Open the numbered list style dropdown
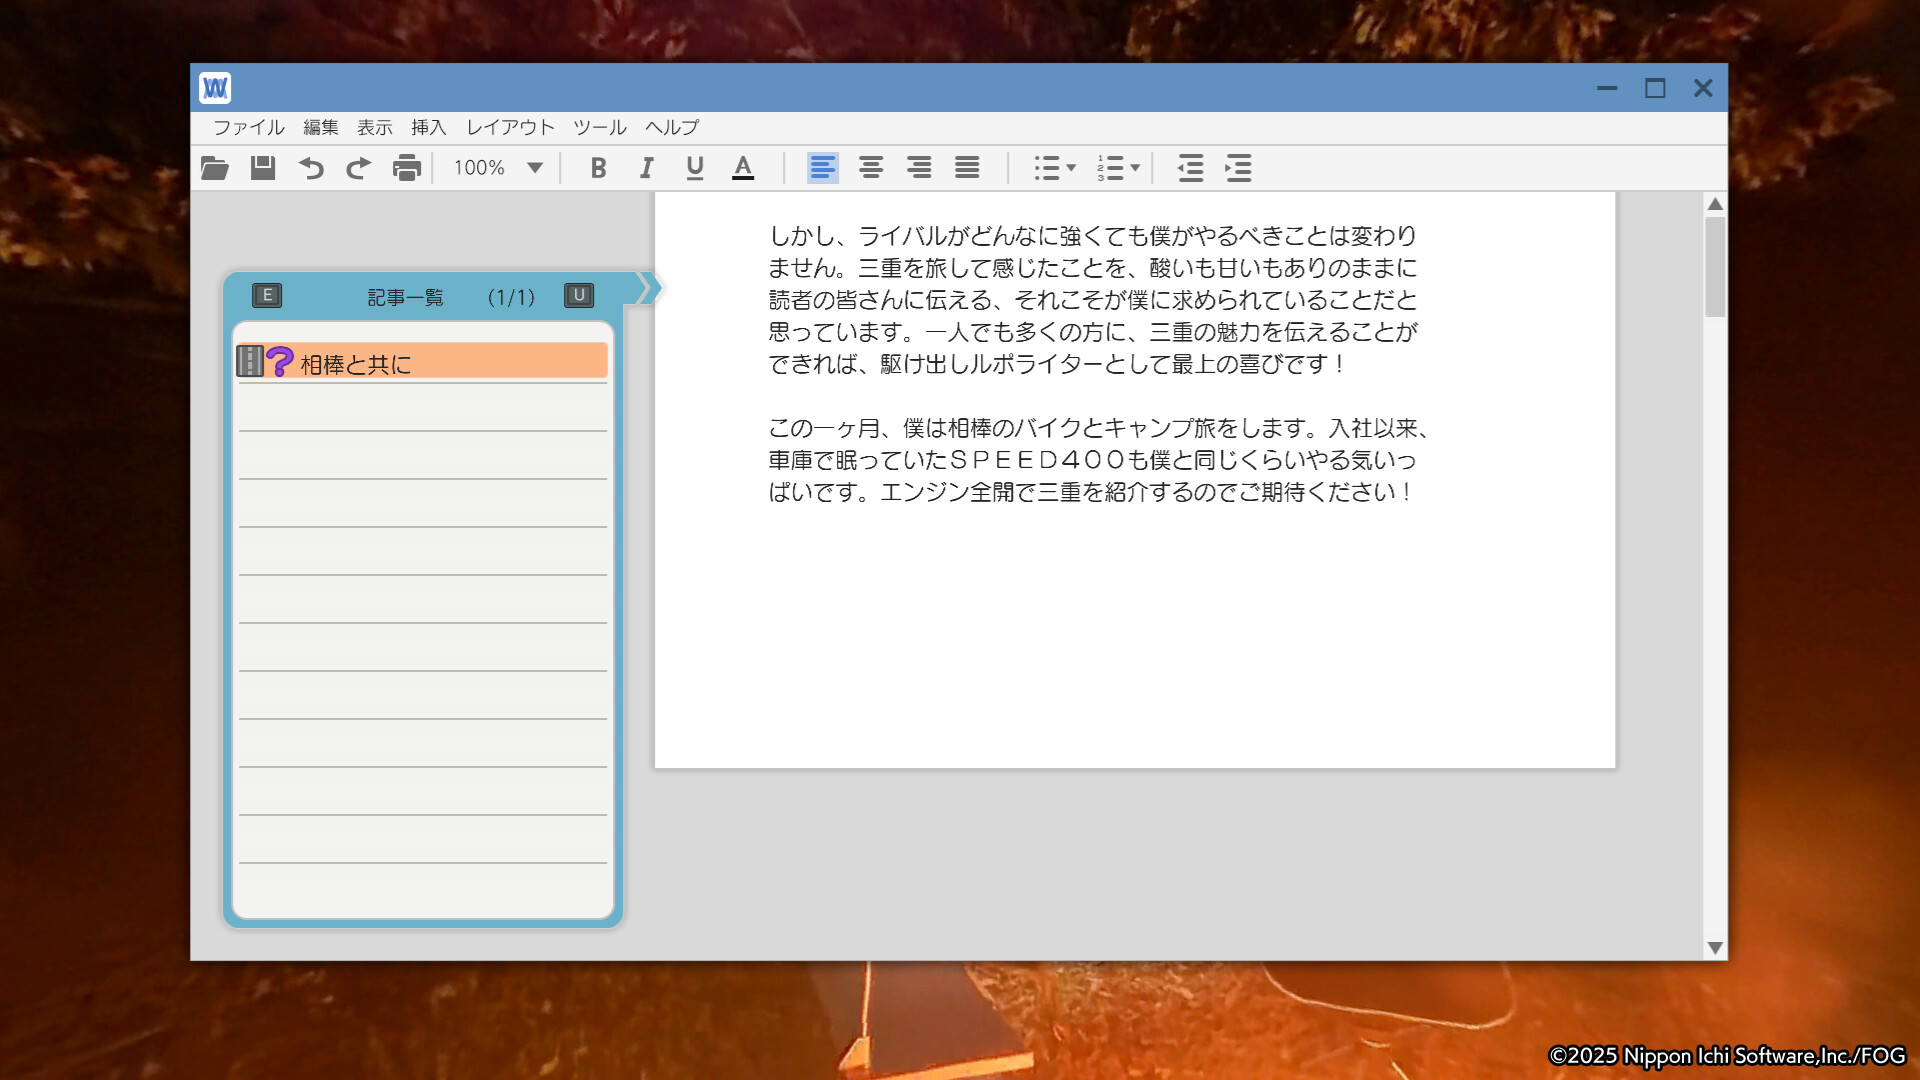The height and width of the screenshot is (1080, 1920). (x=1133, y=168)
